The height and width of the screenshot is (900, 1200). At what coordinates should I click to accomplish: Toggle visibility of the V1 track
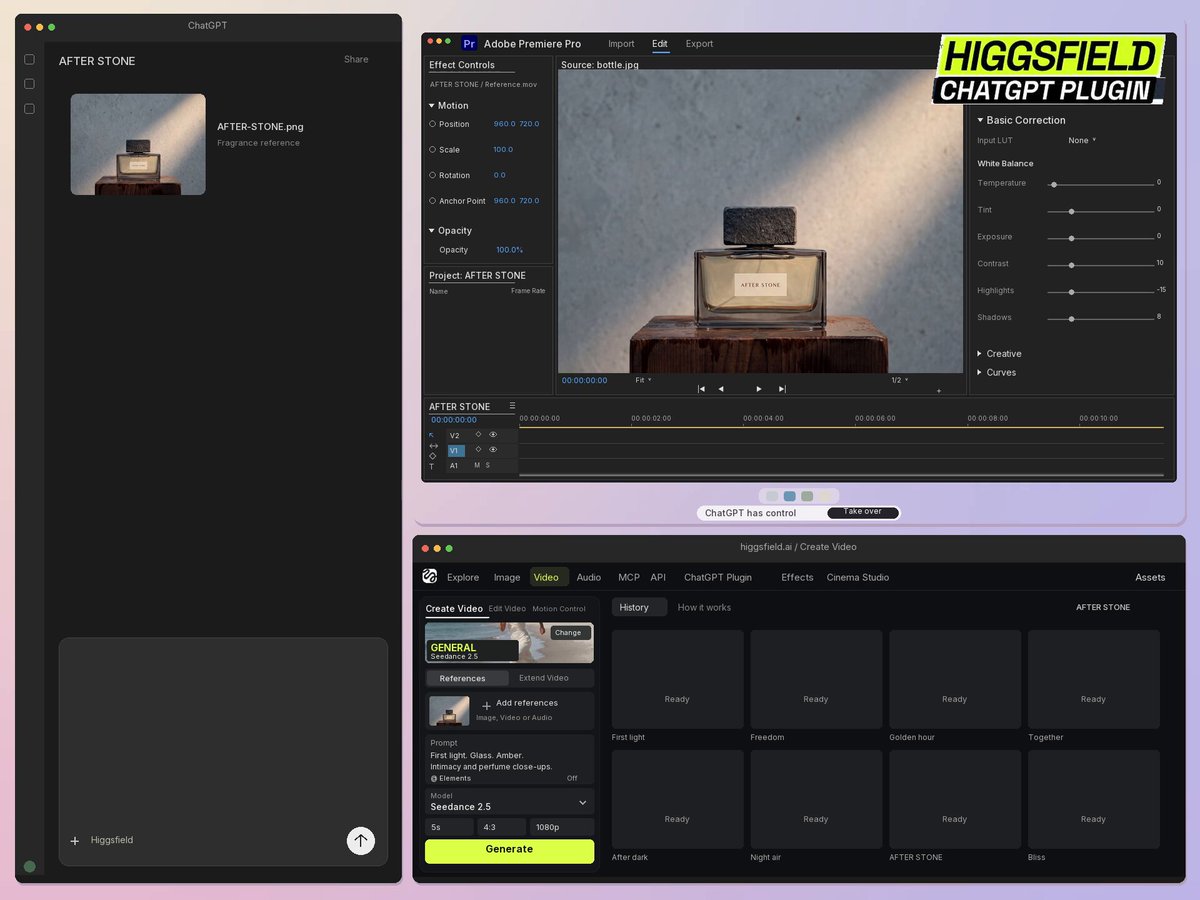493,450
